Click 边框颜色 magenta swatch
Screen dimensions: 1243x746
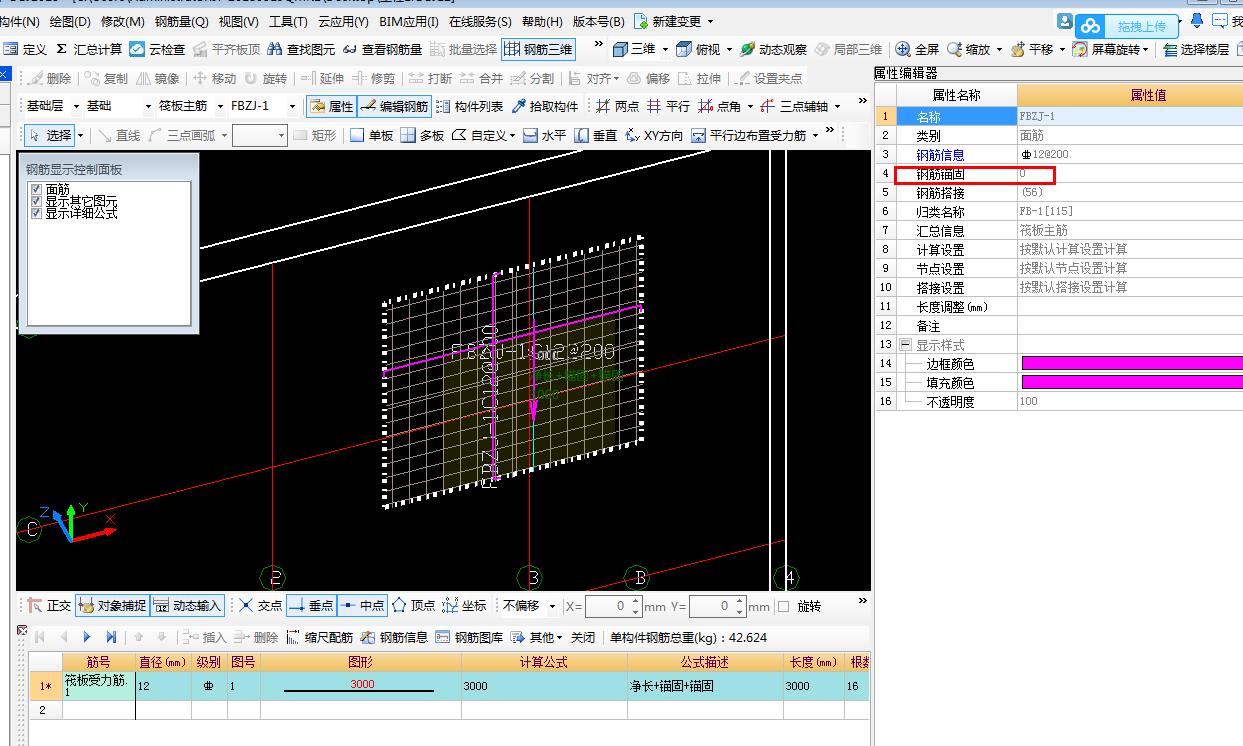pyautogui.click(x=1131, y=363)
